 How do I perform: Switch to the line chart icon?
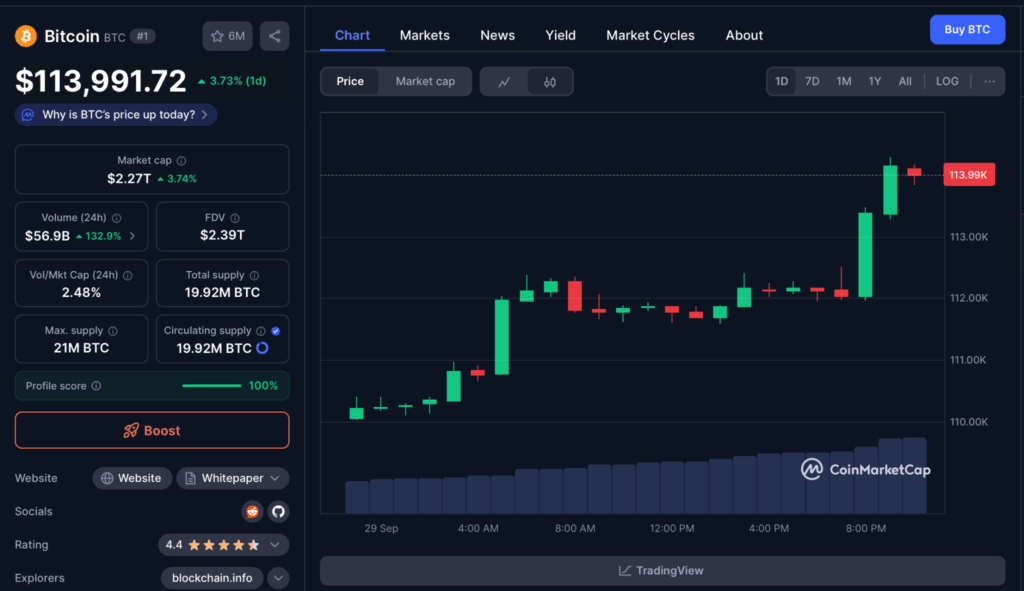click(504, 82)
